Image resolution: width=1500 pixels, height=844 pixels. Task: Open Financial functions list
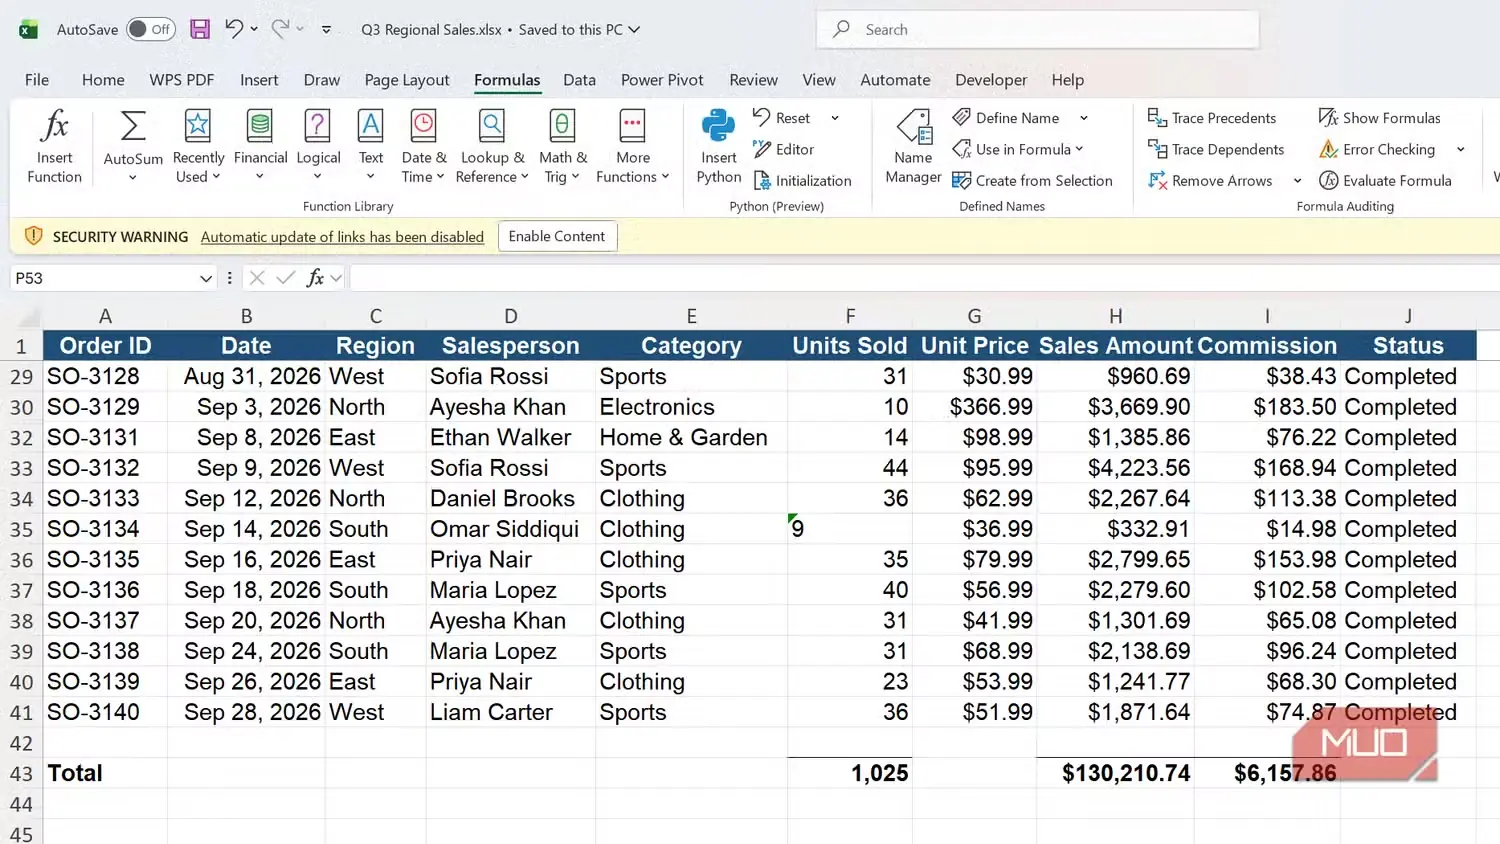click(260, 147)
